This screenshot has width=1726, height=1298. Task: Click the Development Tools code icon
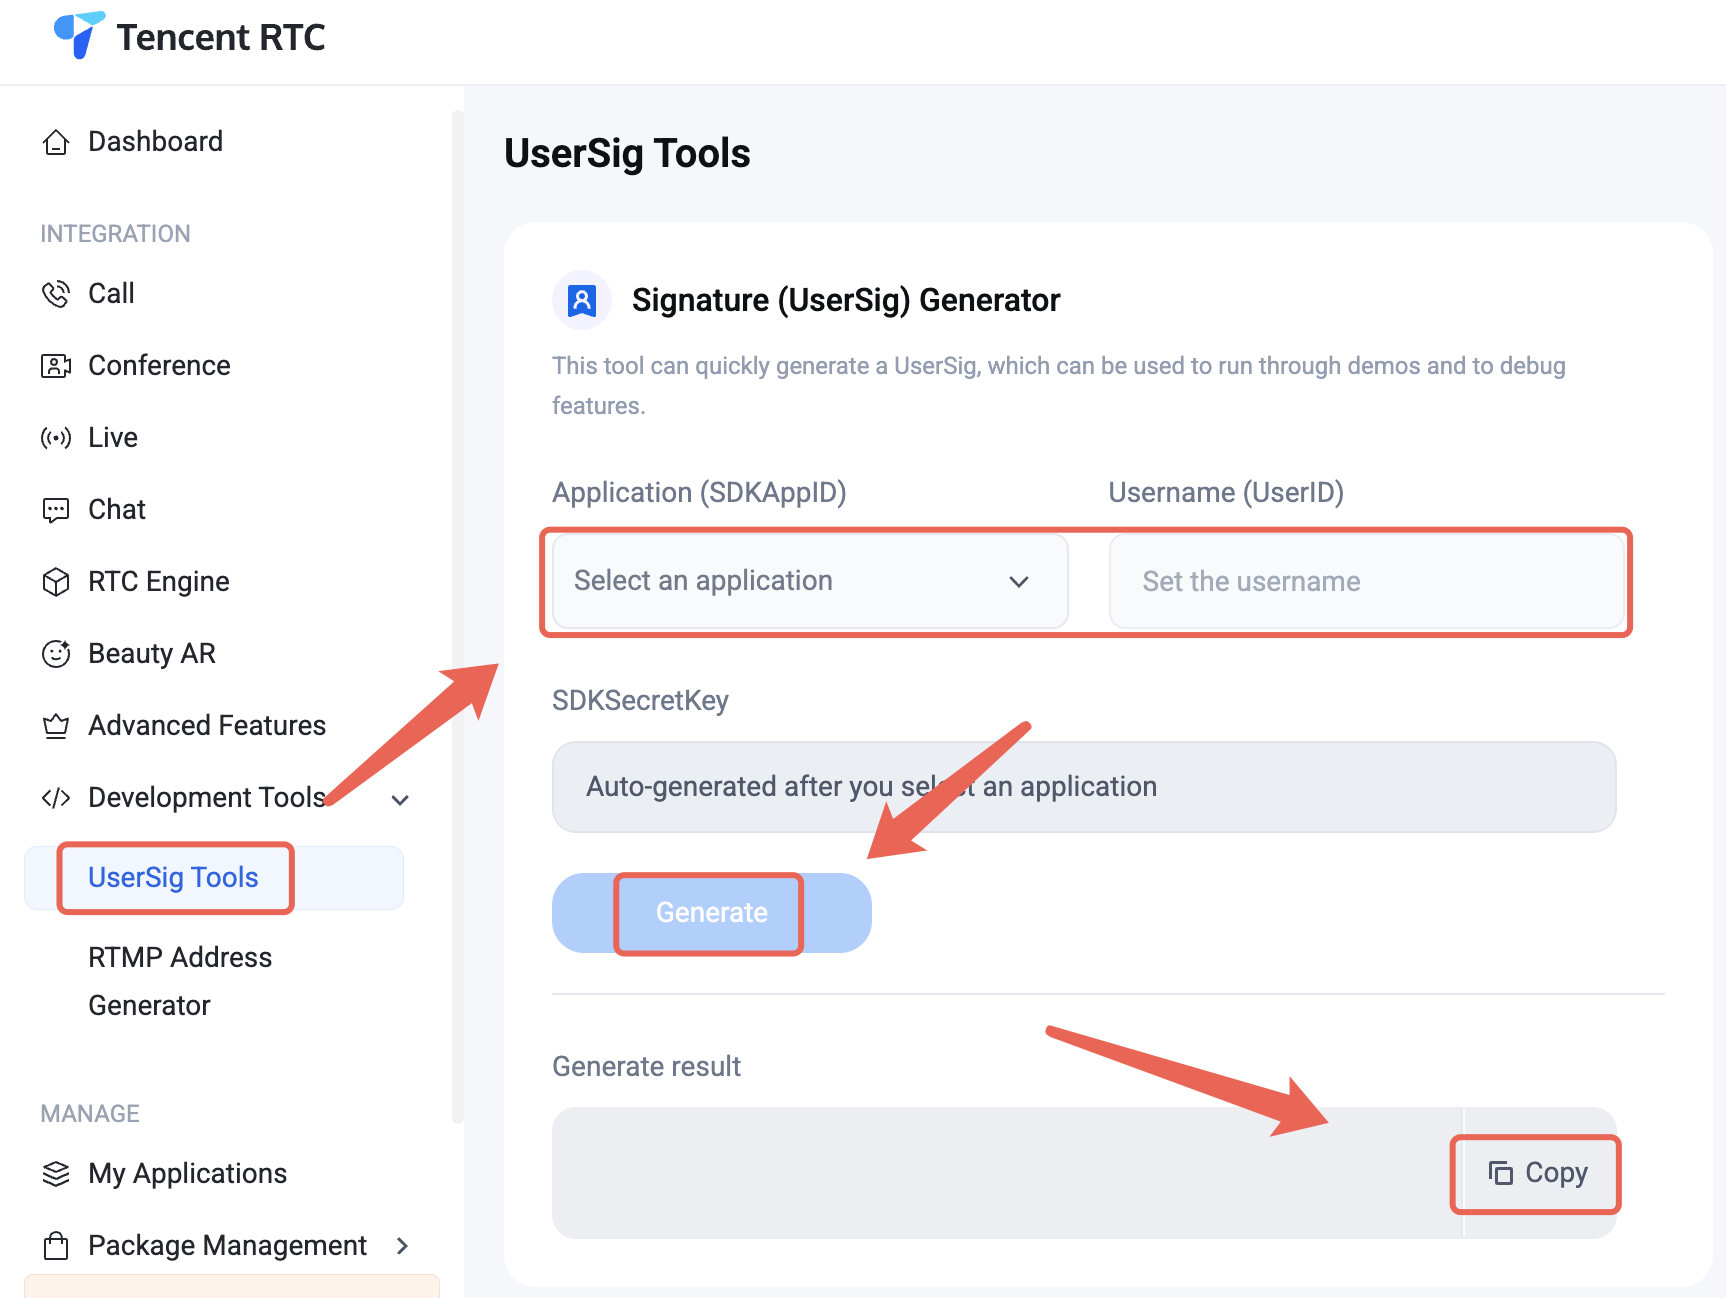[56, 798]
